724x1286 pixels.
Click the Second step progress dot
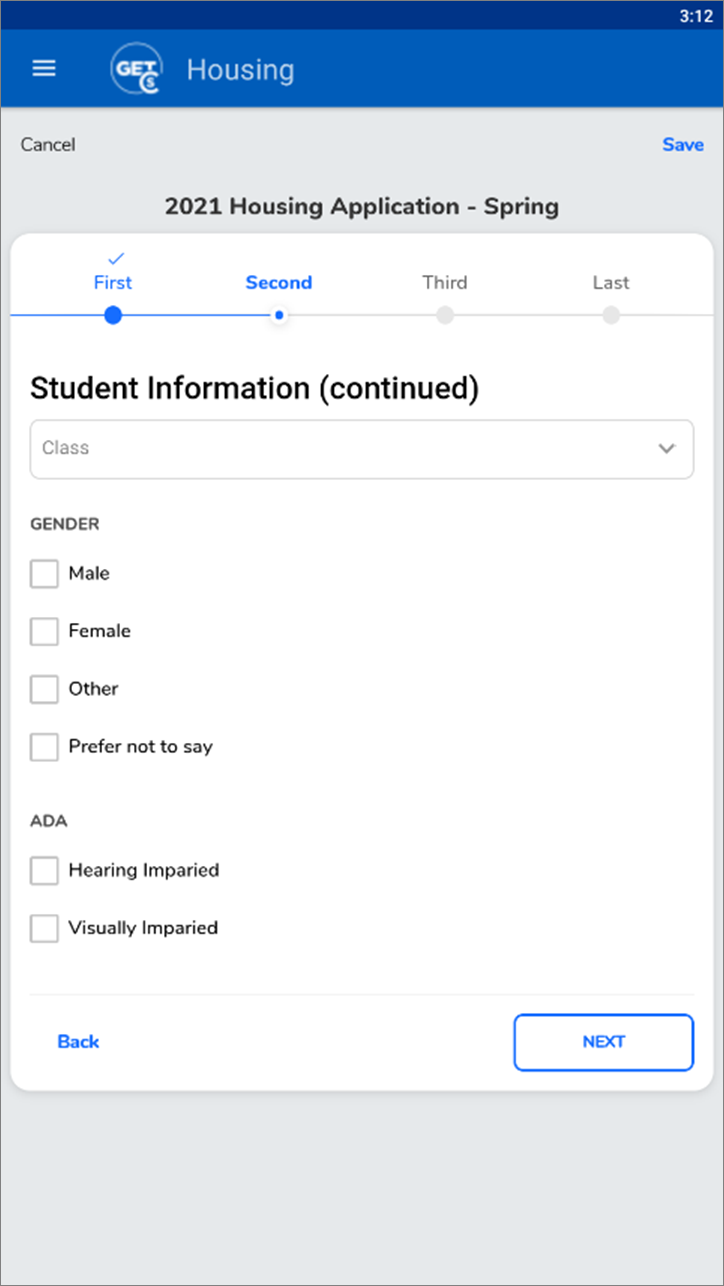click(279, 316)
